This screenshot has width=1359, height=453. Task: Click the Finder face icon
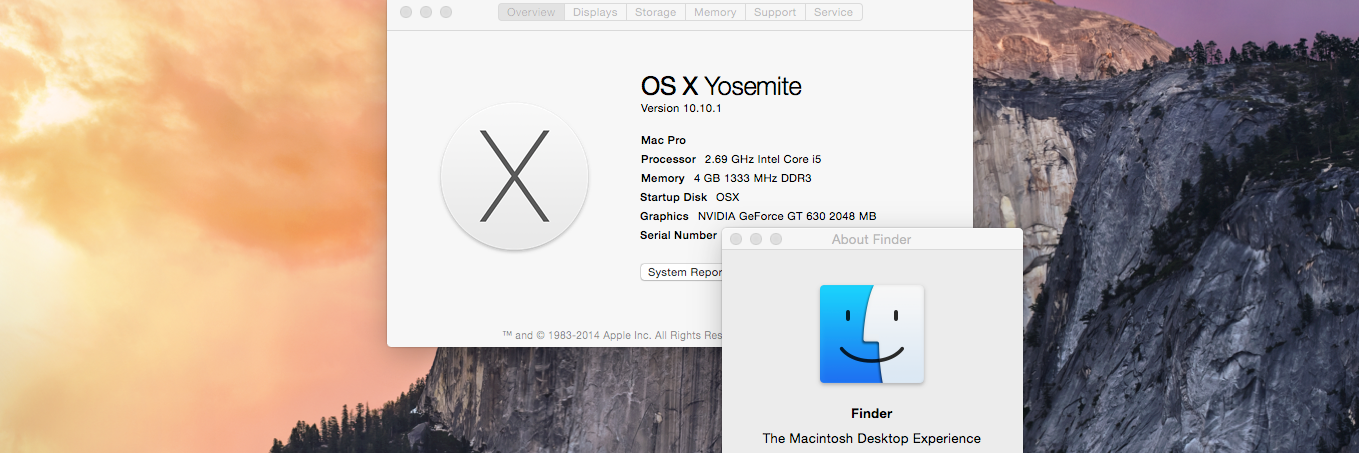[872, 334]
